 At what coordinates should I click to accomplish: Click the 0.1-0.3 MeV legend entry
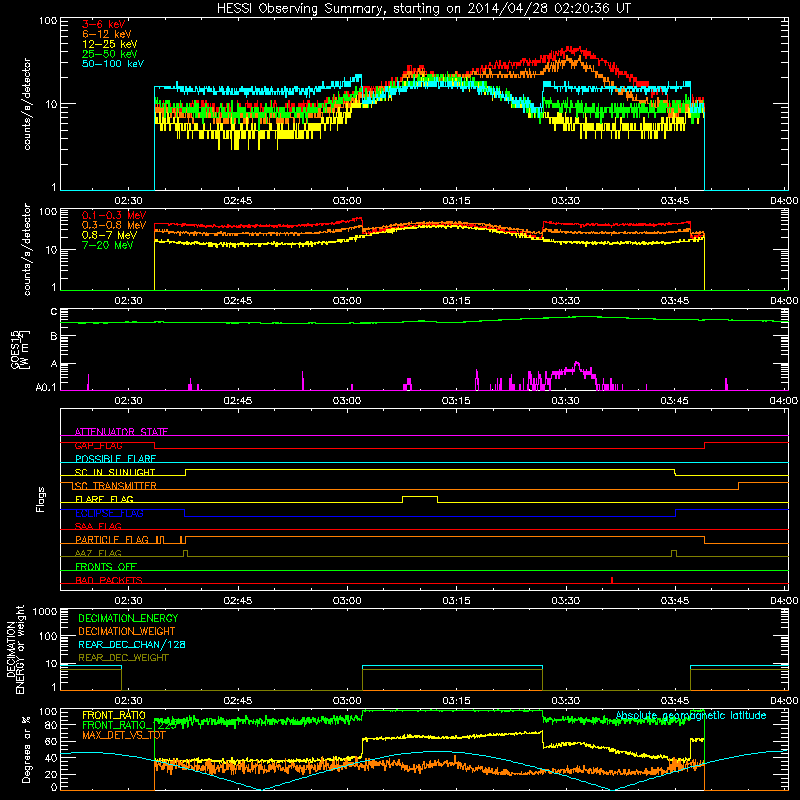tap(114, 215)
